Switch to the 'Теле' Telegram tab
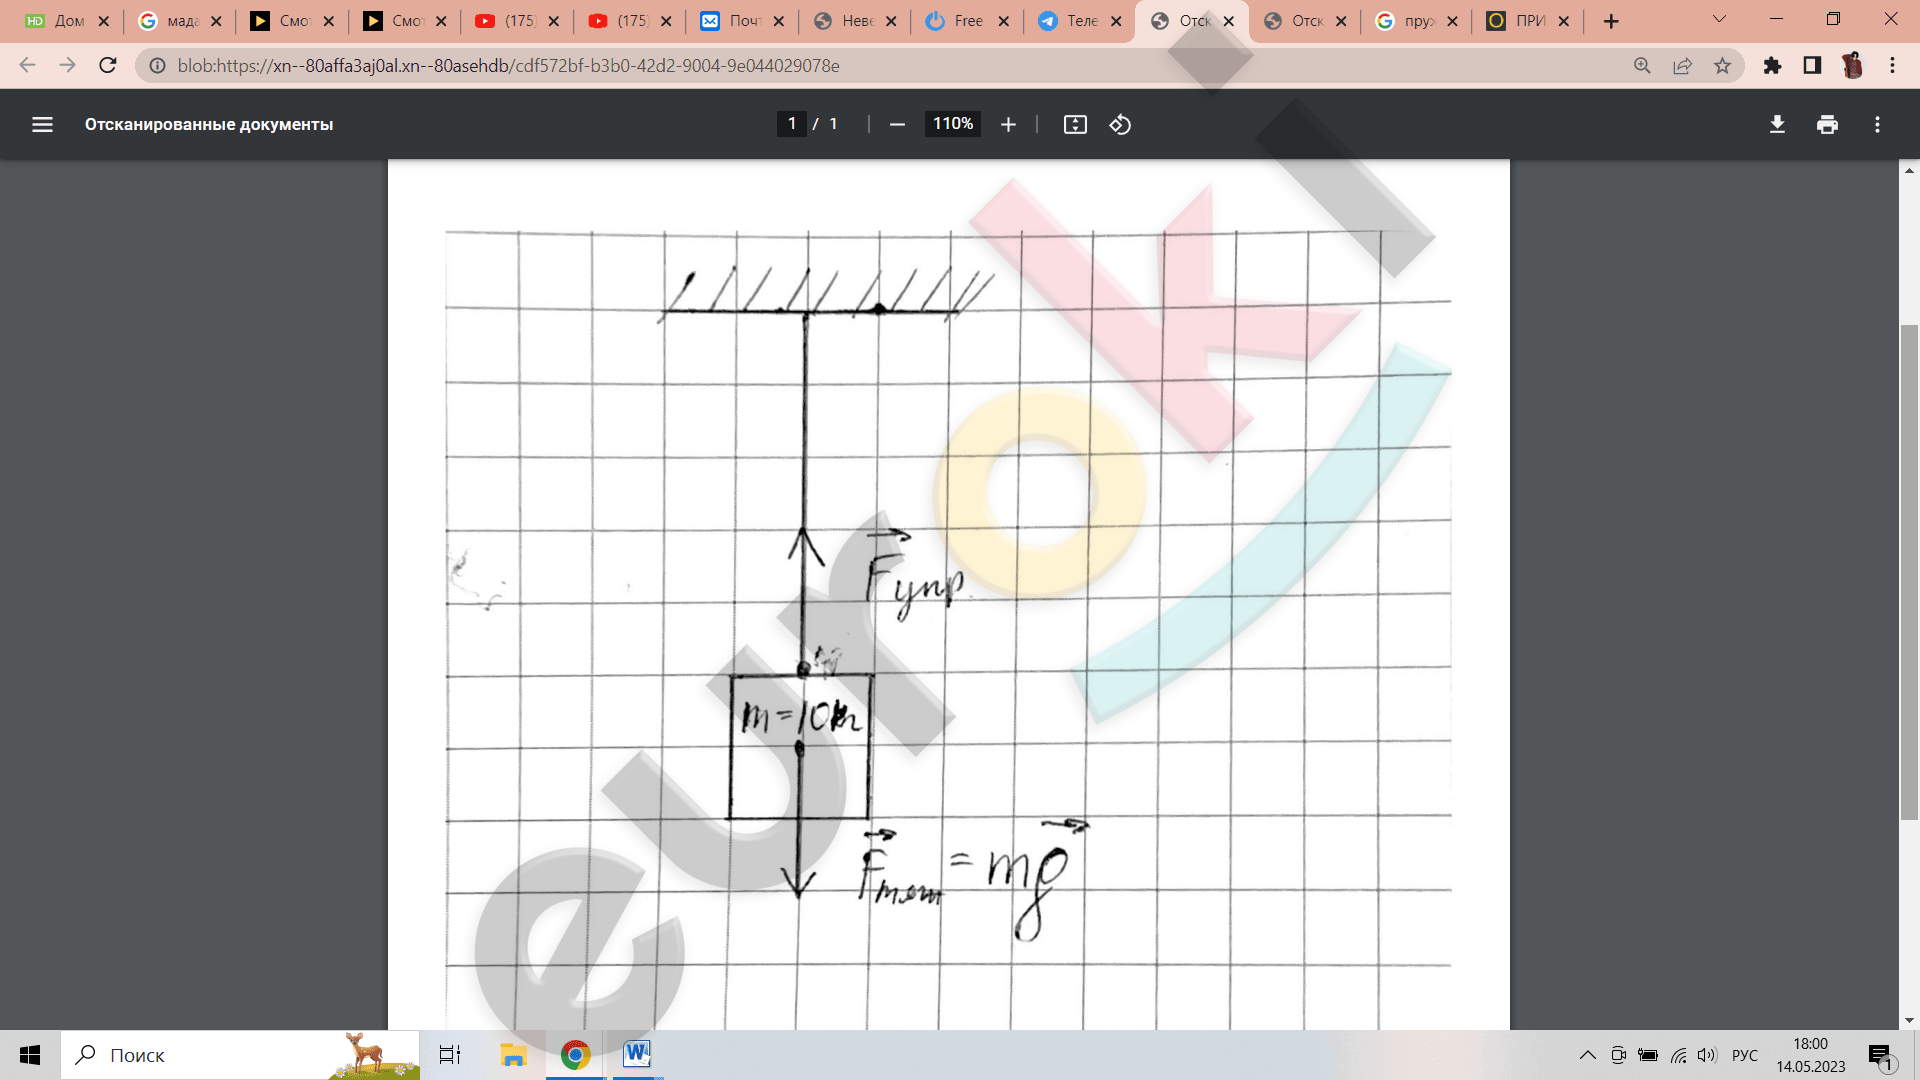This screenshot has width=1920, height=1080. pyautogui.click(x=1080, y=21)
